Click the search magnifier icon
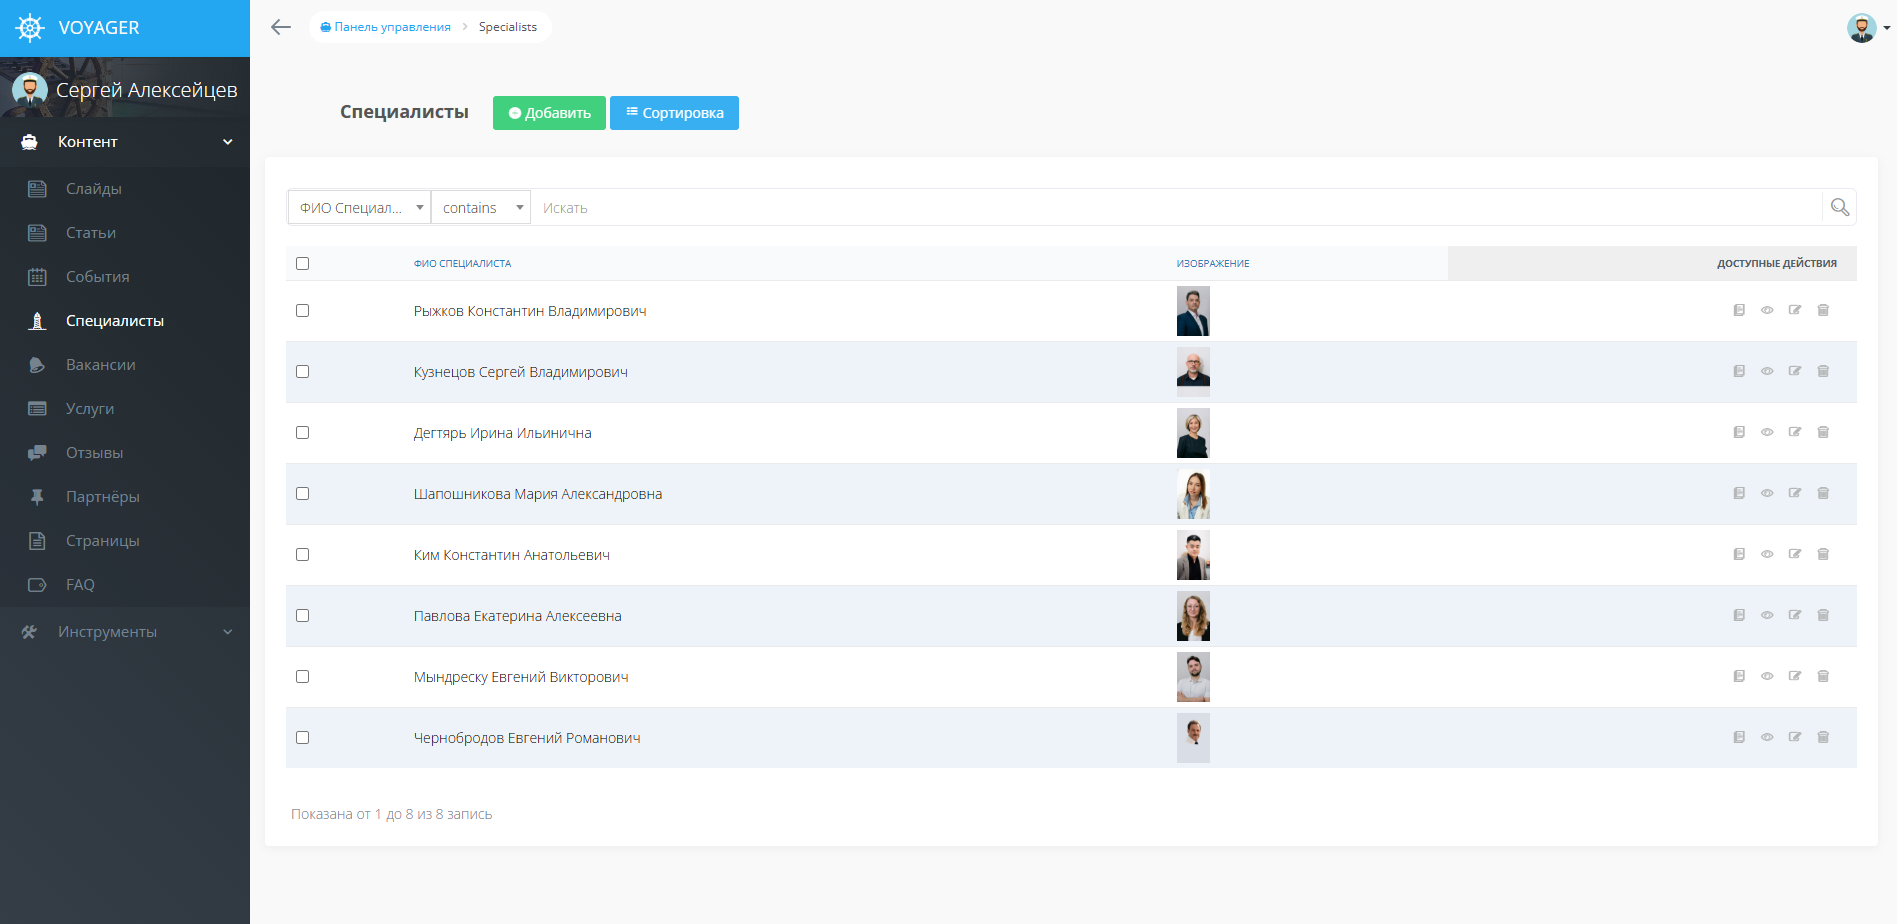This screenshot has width=1897, height=924. coord(1839,207)
